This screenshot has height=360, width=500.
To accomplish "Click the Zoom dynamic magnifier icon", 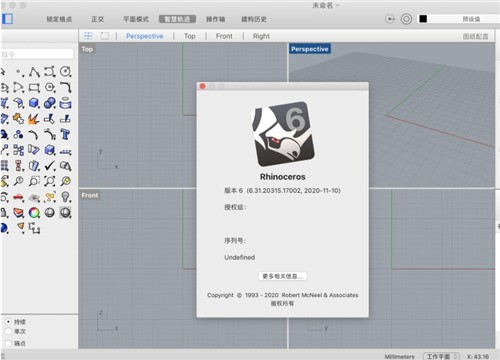I will [19, 181].
